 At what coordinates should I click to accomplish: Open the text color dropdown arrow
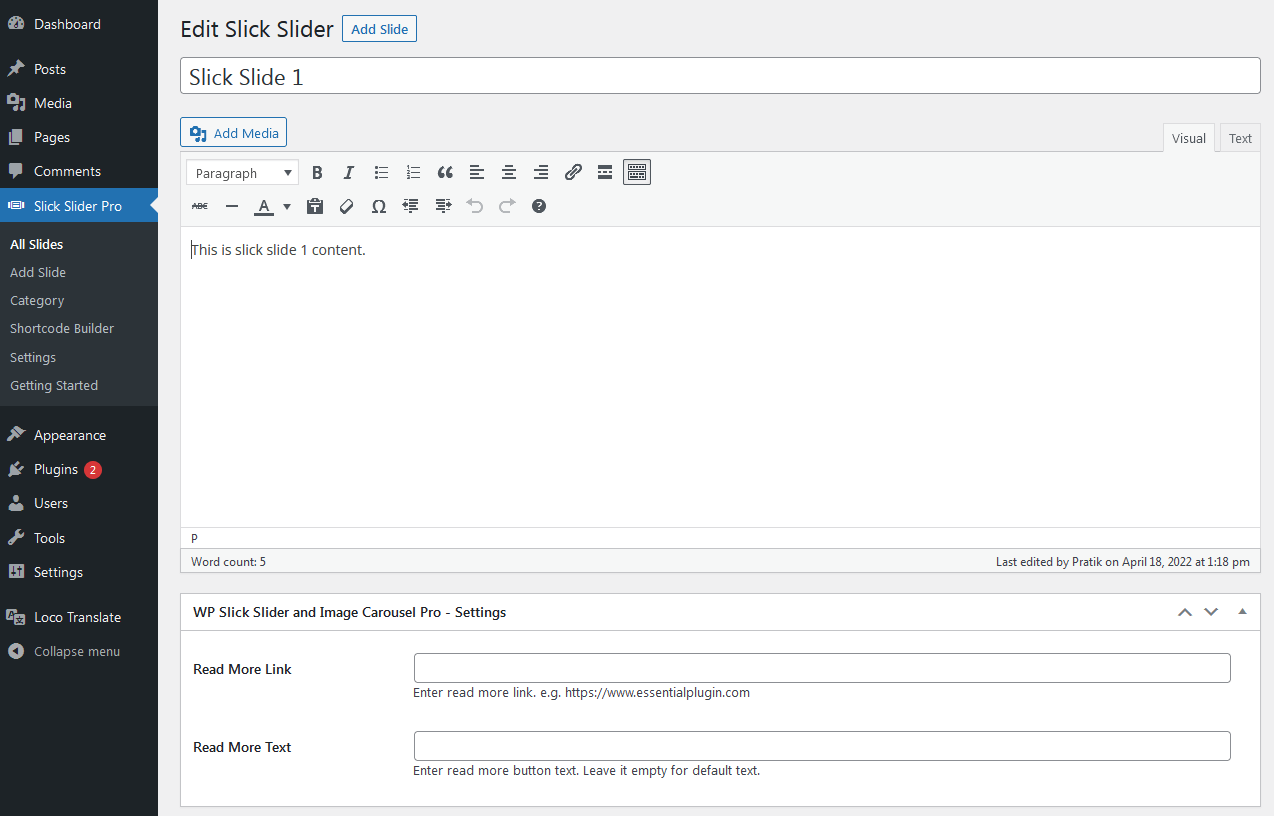[286, 206]
